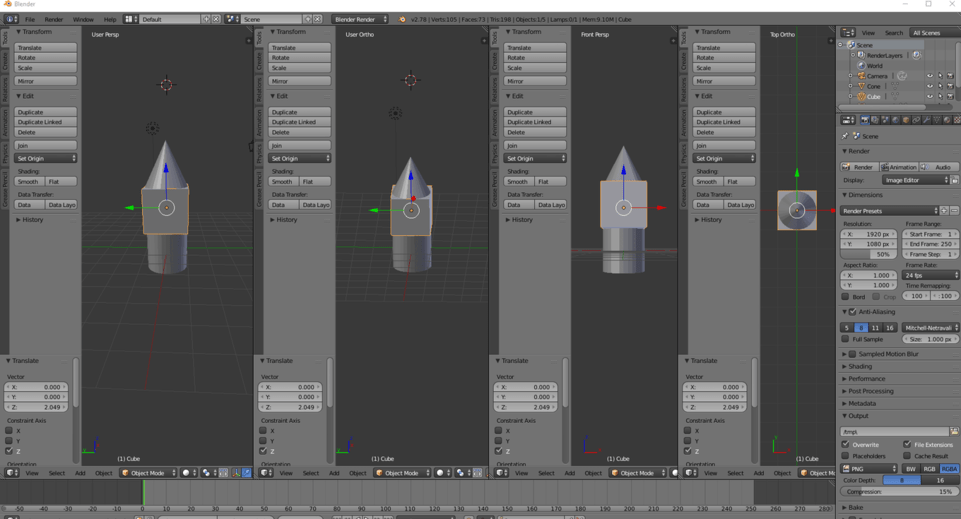961x519 pixels.
Task: Toggle Z constraint axis checkbox in first panel
Action: pos(9,451)
